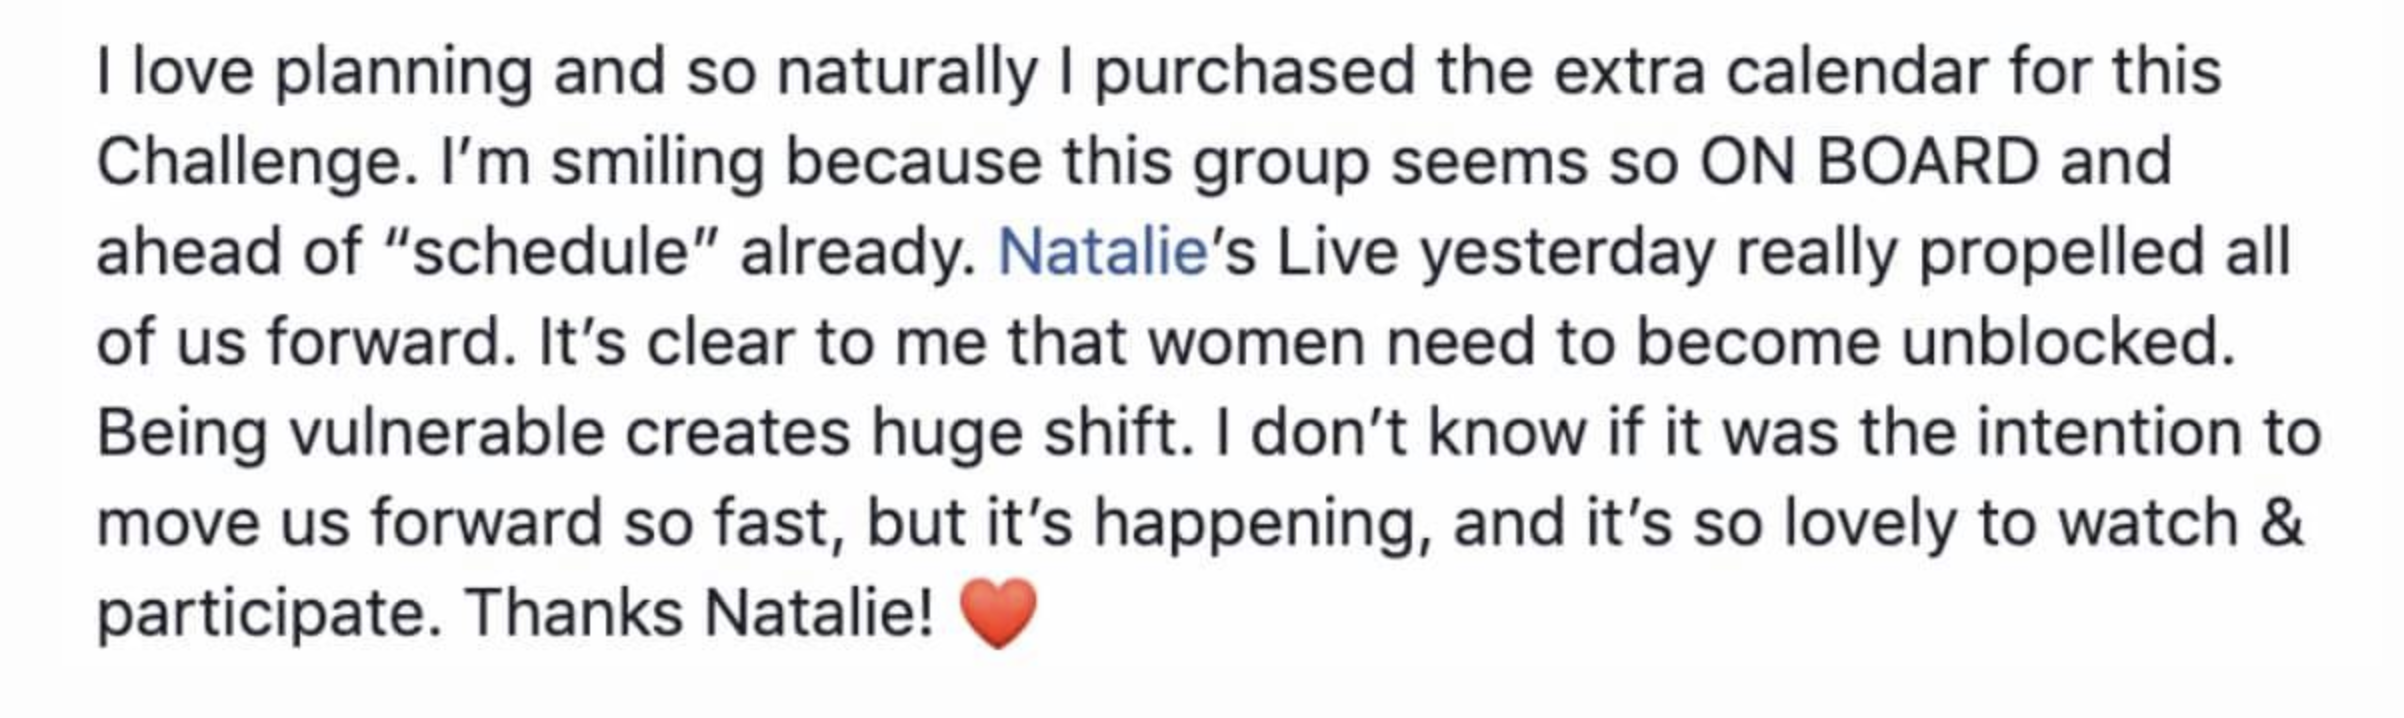Screen dimensions: 2404x718
Task: Open the blue Natalie profile link
Action: point(1103,252)
